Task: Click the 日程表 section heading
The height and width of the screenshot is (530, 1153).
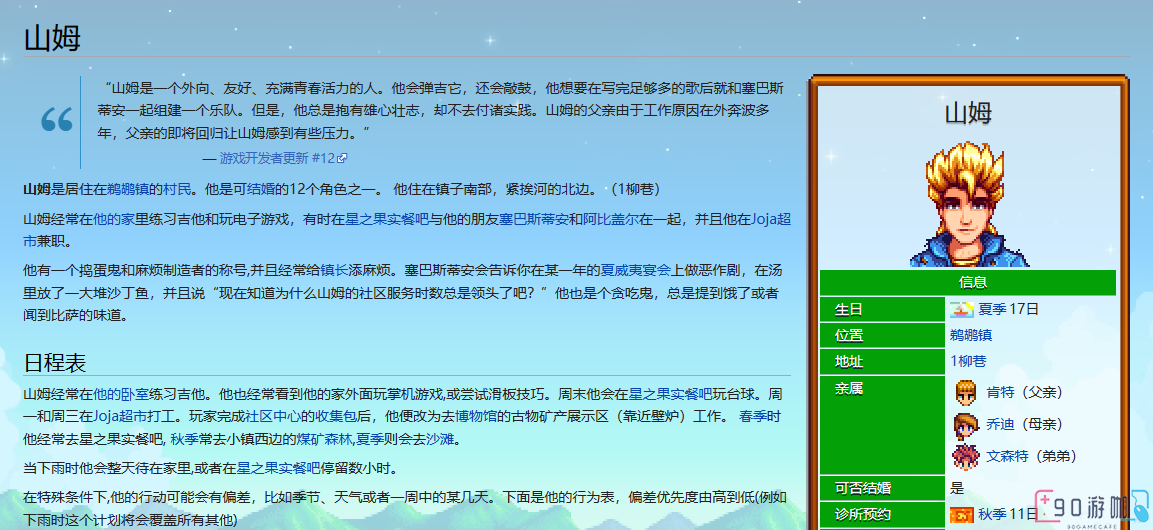Action: pyautogui.click(x=55, y=362)
